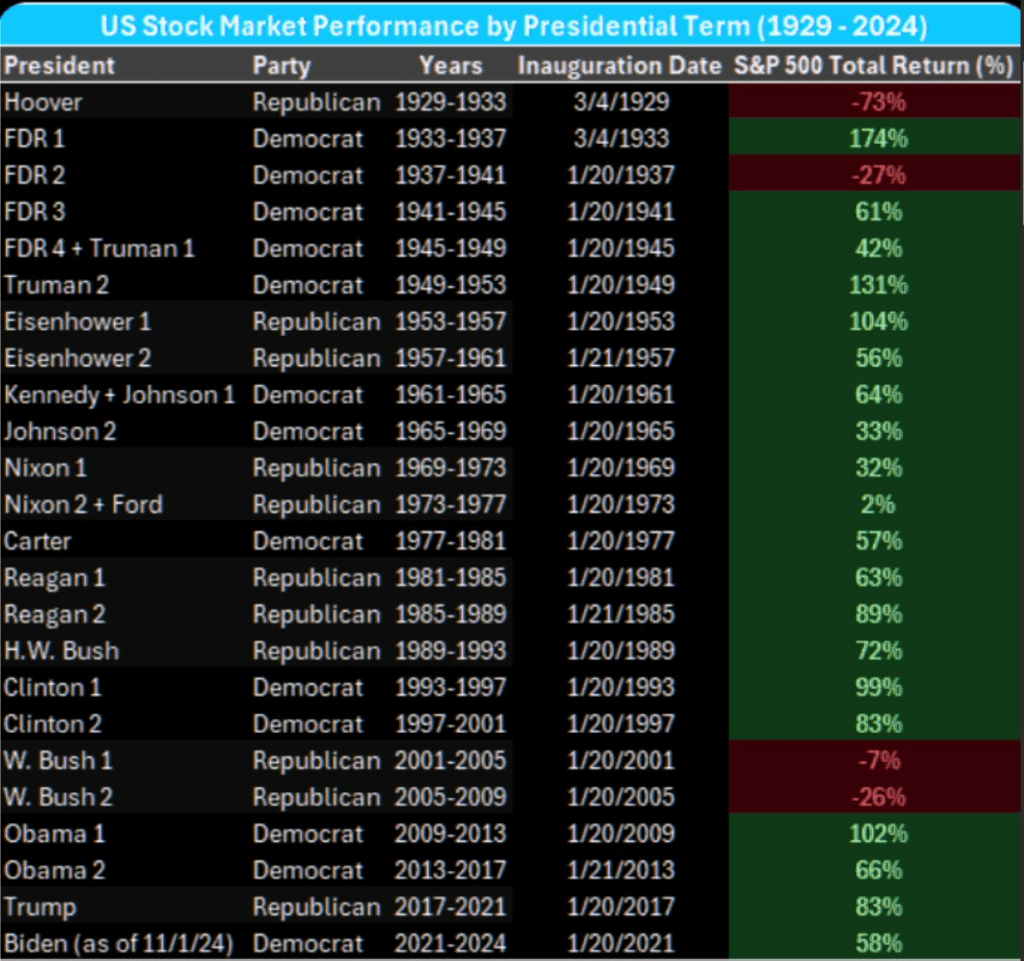Viewport: 1024px width, 961px height.
Task: Select the Party column header
Action: [x=281, y=65]
